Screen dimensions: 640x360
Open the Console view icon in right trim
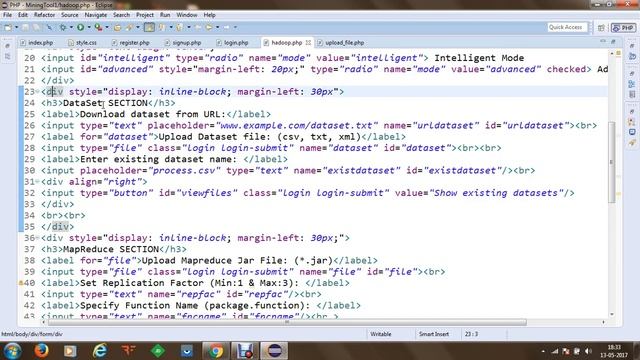tap(632, 132)
